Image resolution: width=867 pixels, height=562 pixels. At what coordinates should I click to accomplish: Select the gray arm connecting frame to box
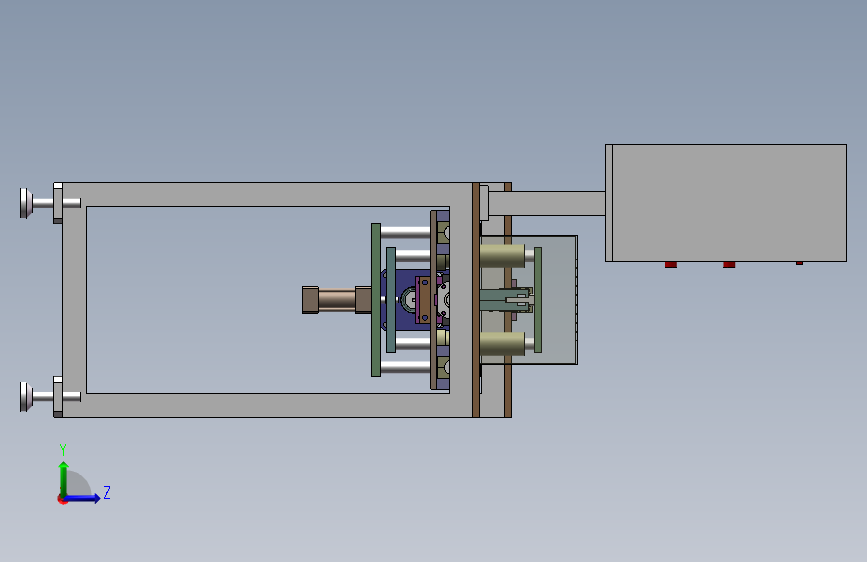546,203
